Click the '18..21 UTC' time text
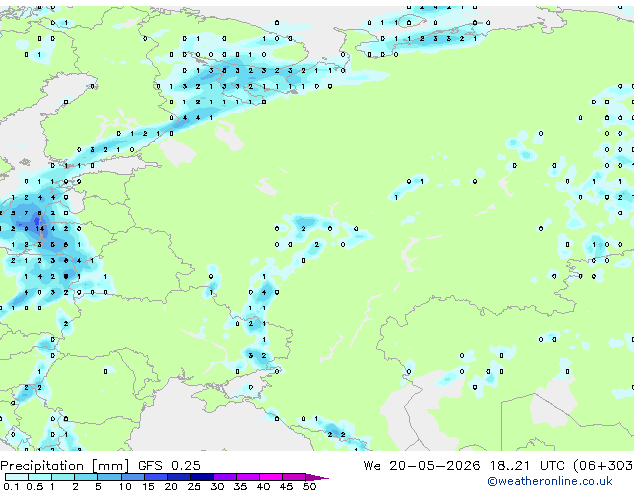Screen dimensions: 634x490 click(526, 465)
